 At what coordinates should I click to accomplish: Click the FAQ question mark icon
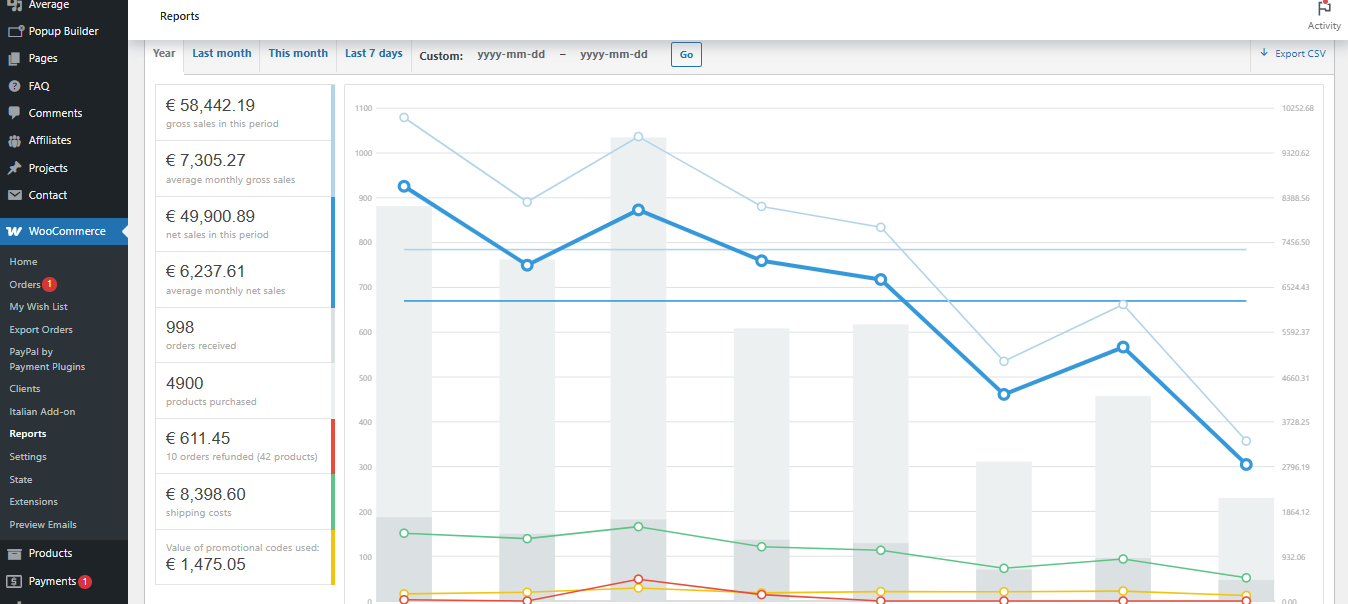[14, 86]
